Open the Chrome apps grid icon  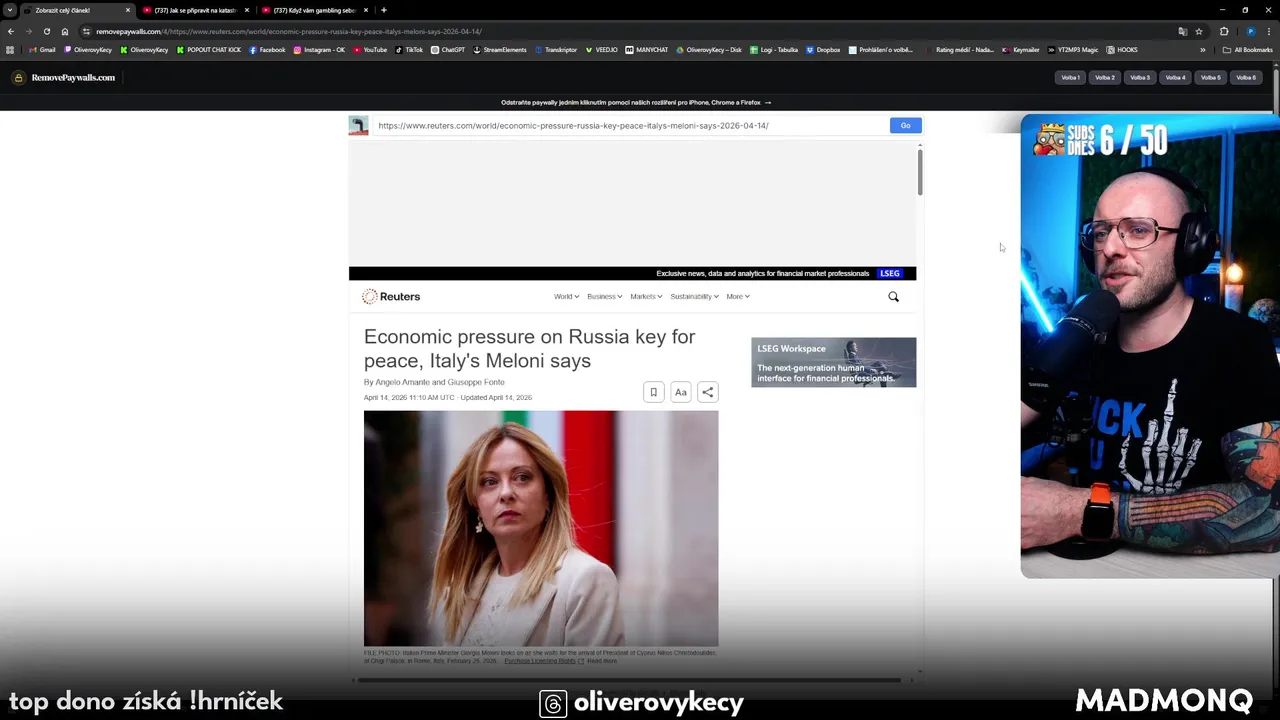click(x=11, y=50)
